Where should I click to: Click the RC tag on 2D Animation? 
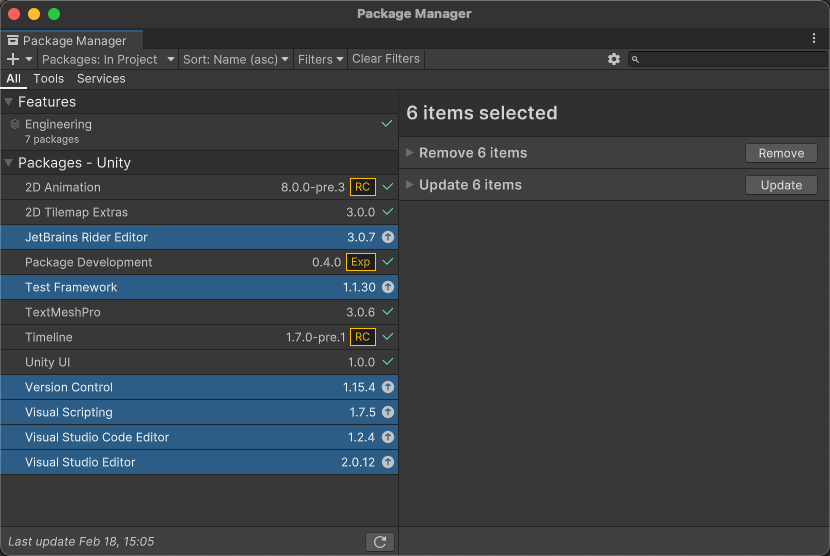(x=362, y=187)
